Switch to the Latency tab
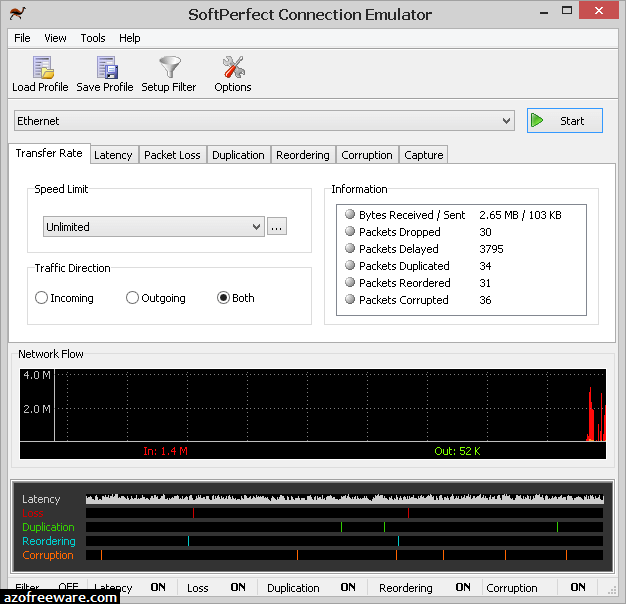Viewport: 626px width, 604px height. pos(113,155)
